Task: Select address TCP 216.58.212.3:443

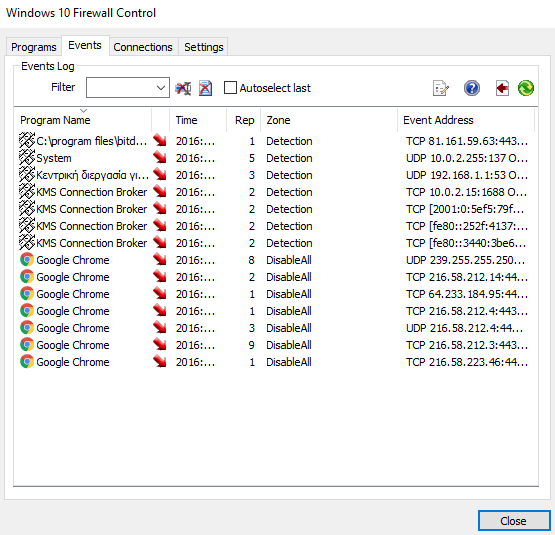Action: [467, 345]
